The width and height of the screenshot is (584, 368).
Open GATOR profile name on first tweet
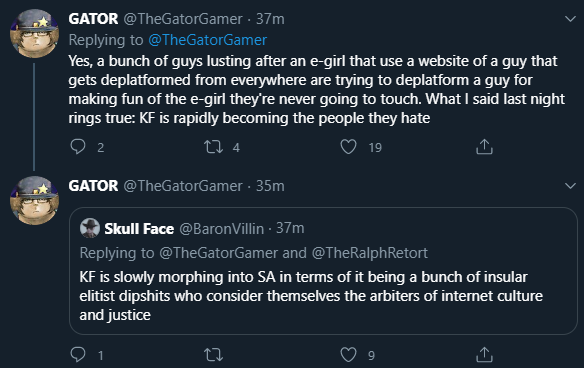pos(93,19)
